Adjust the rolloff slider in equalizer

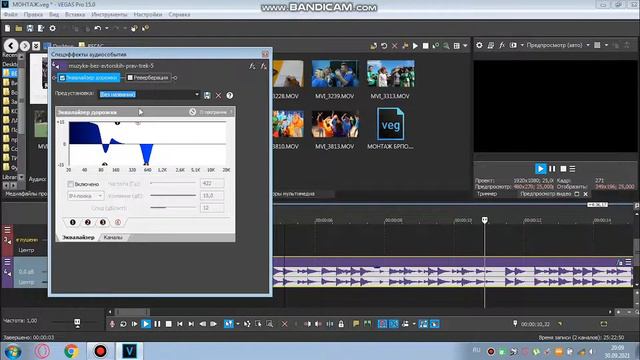[x=173, y=208]
